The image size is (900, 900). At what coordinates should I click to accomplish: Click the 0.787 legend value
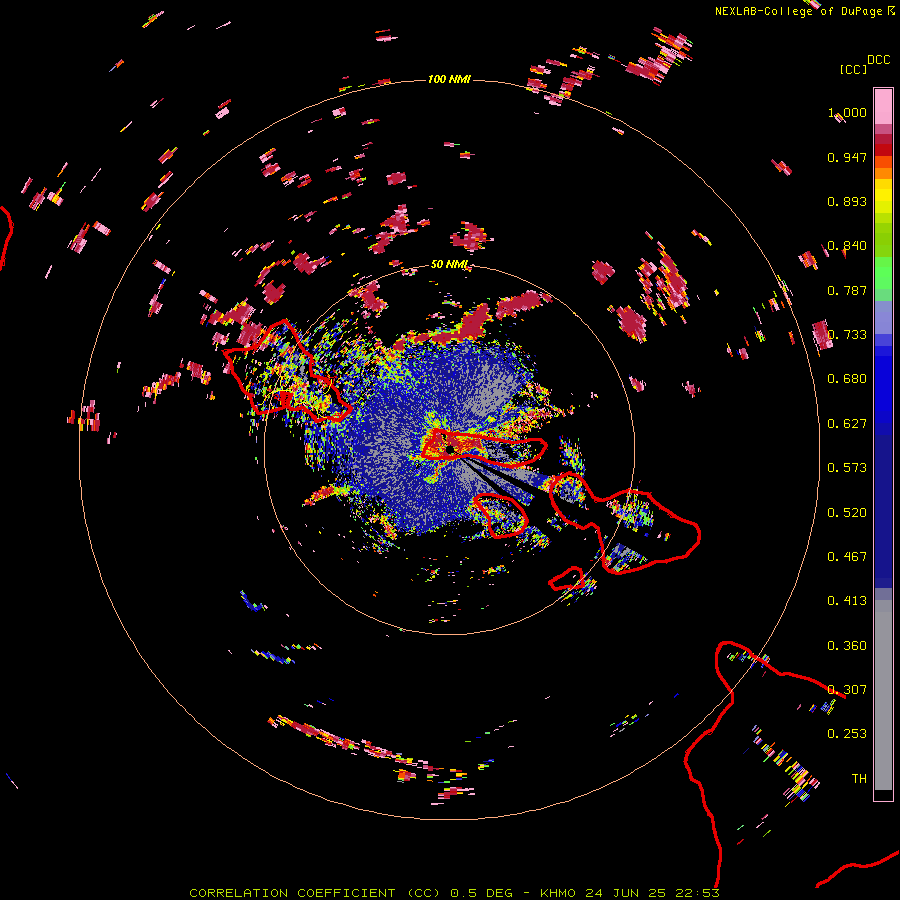click(x=847, y=290)
